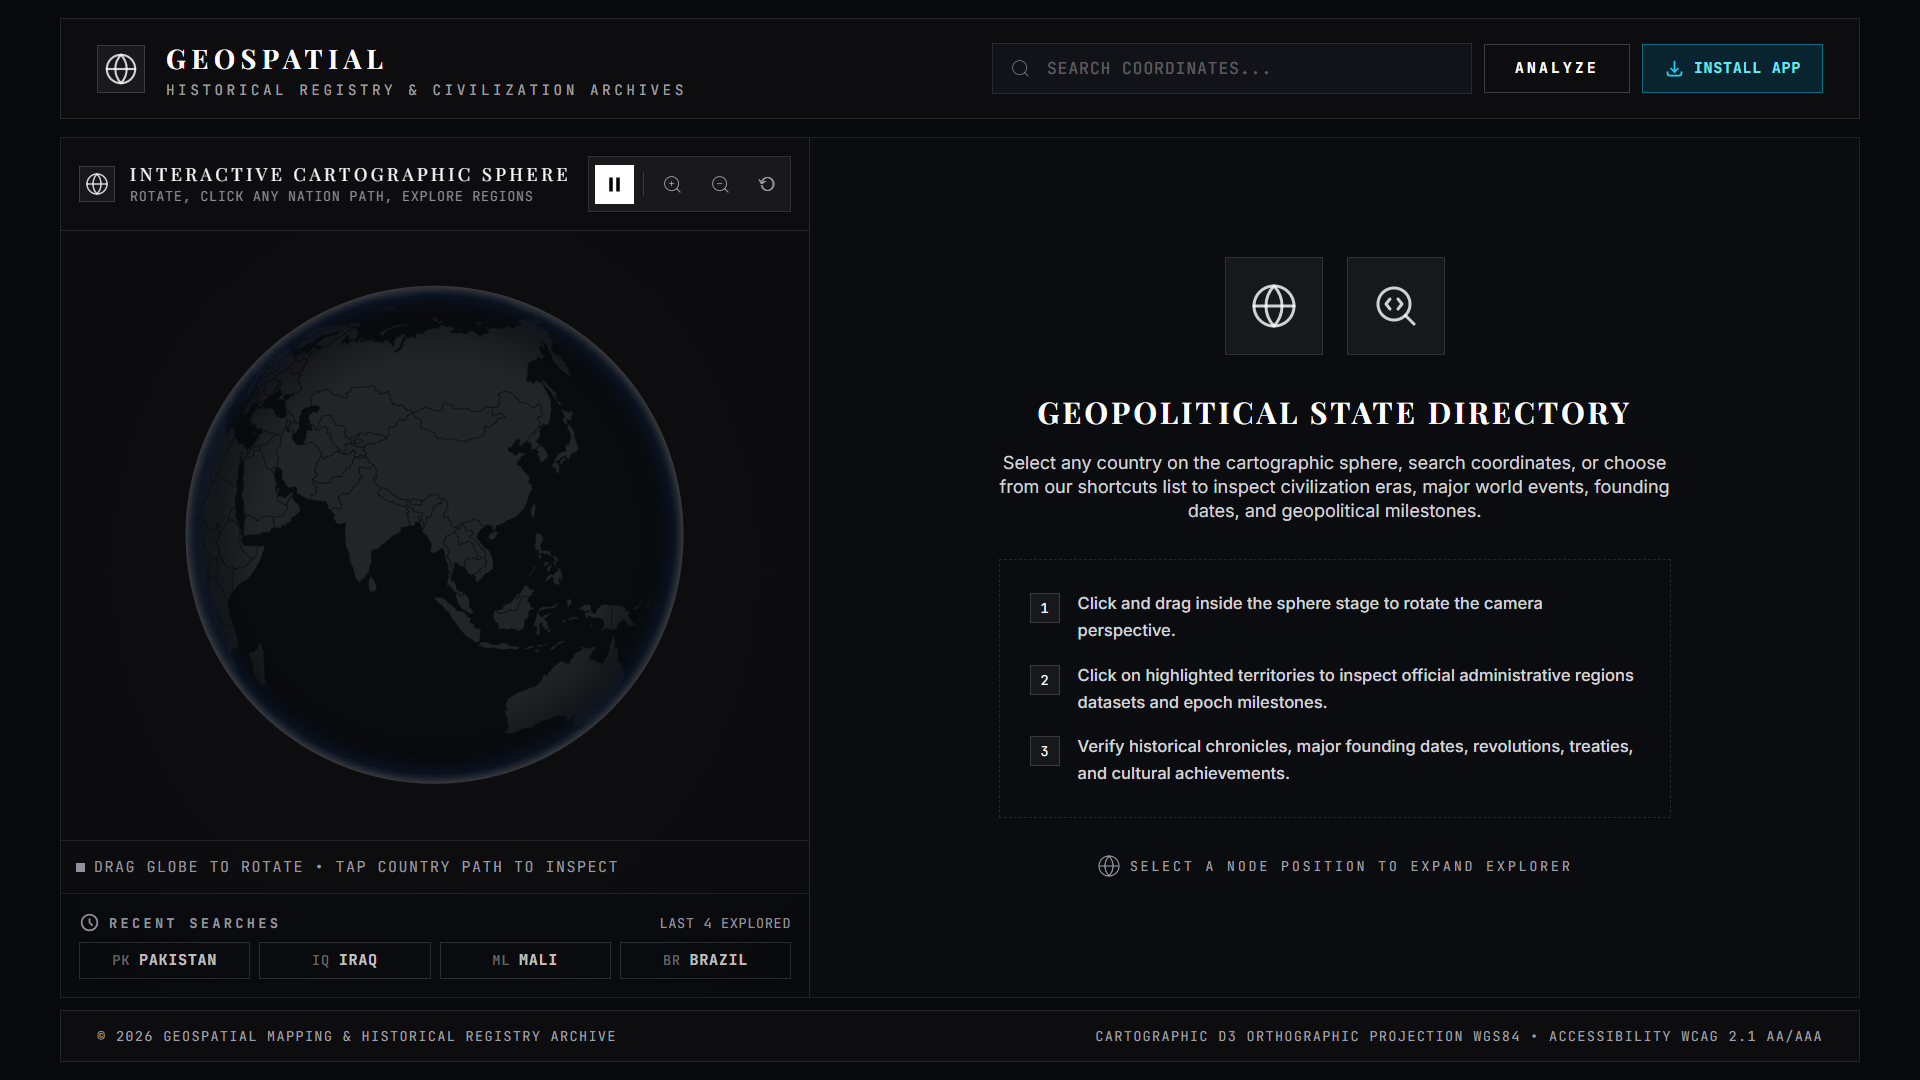Click the 'Geopolitical State Directory' heading

pyautogui.click(x=1334, y=413)
